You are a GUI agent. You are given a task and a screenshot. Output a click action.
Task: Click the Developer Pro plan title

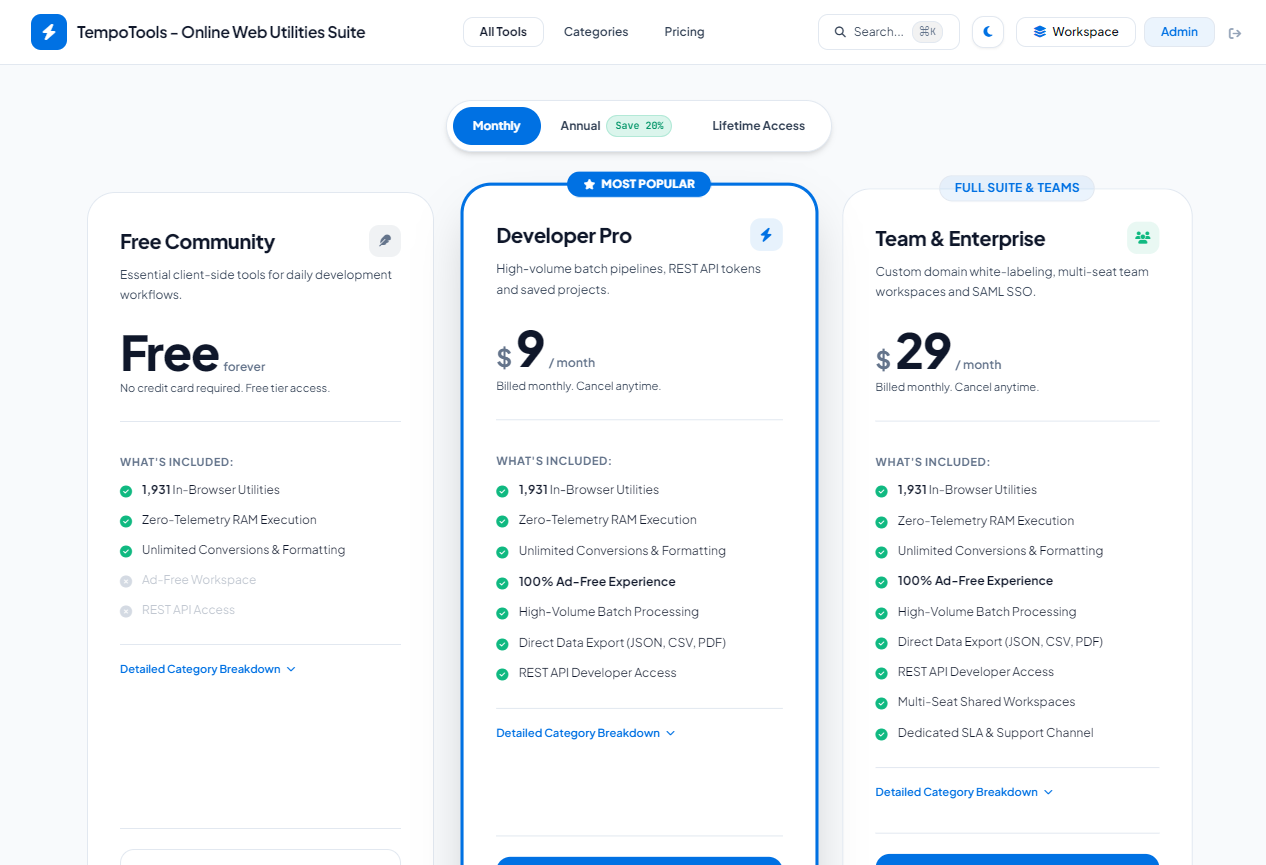pos(564,236)
